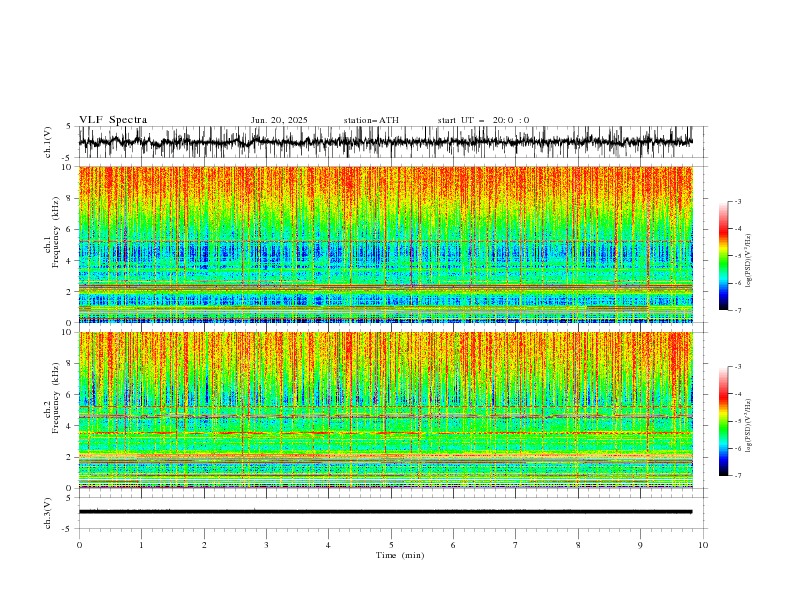Click the "0" tick on the time axis
Image resolution: width=792 pixels, height=612 pixels.
pyautogui.click(x=79, y=545)
